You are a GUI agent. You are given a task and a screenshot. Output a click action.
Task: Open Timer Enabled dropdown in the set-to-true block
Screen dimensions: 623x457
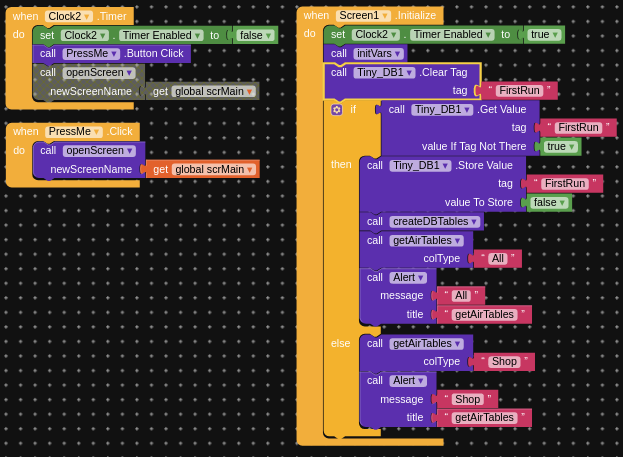click(x=452, y=35)
